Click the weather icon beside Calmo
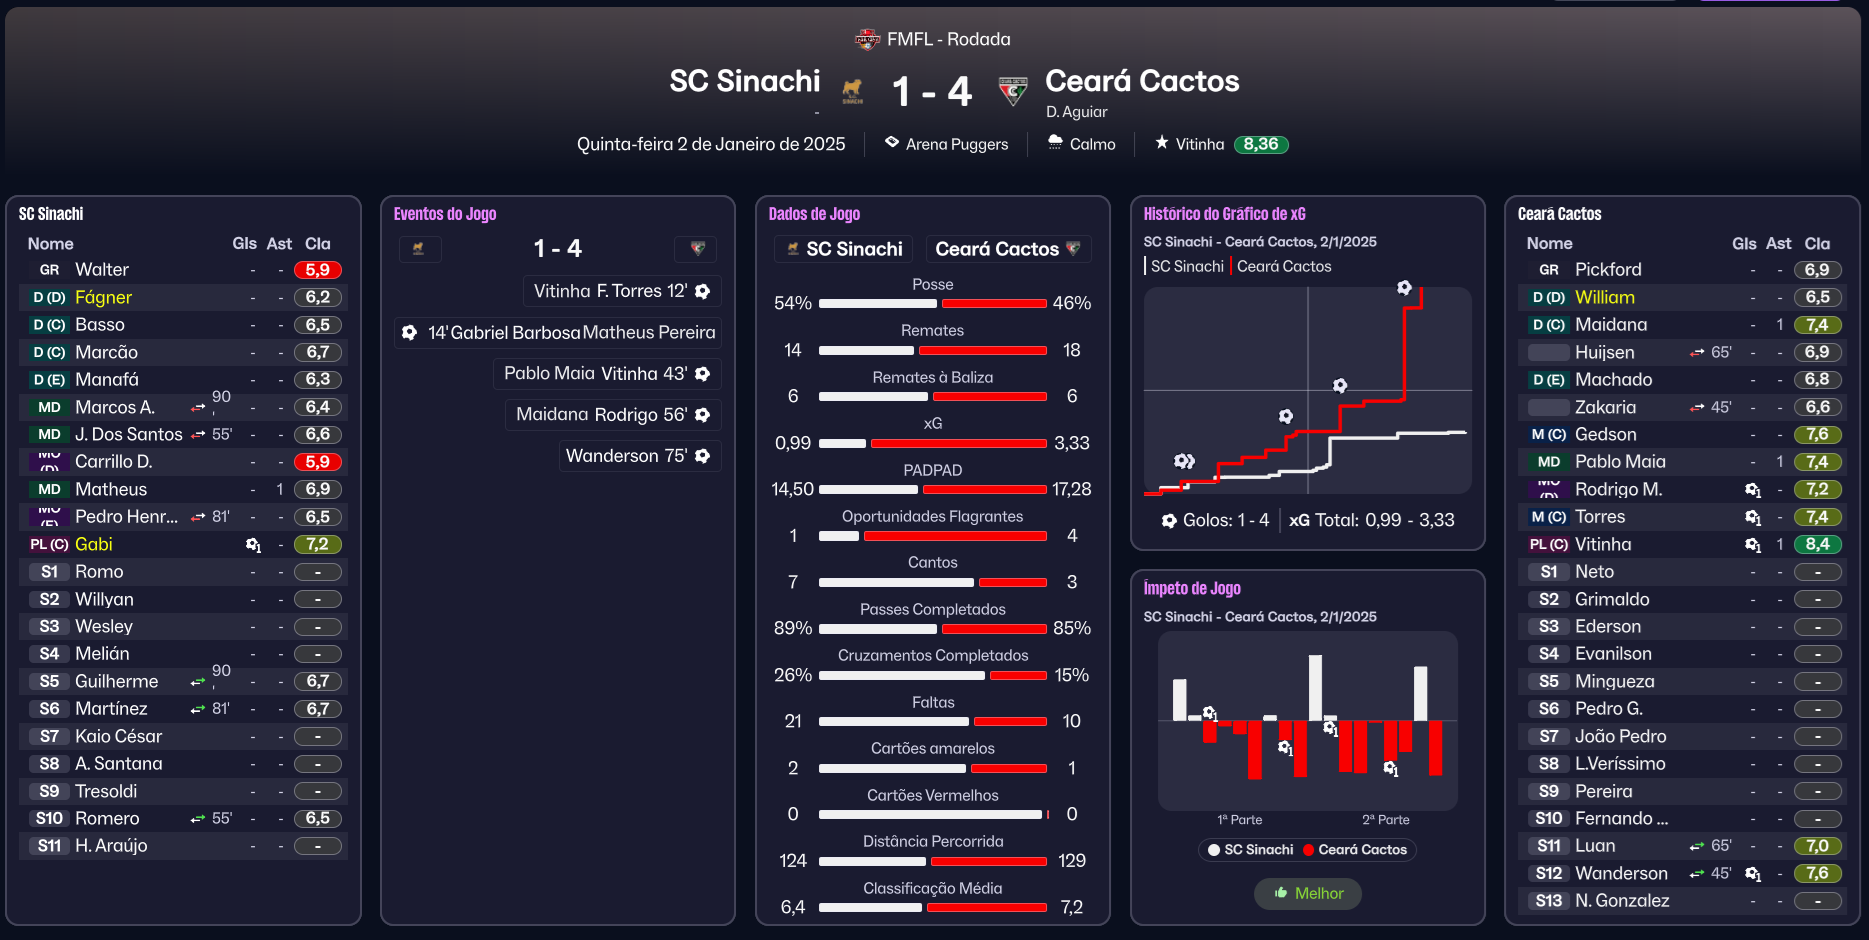Viewport: 1869px width, 940px height. pos(1055,143)
